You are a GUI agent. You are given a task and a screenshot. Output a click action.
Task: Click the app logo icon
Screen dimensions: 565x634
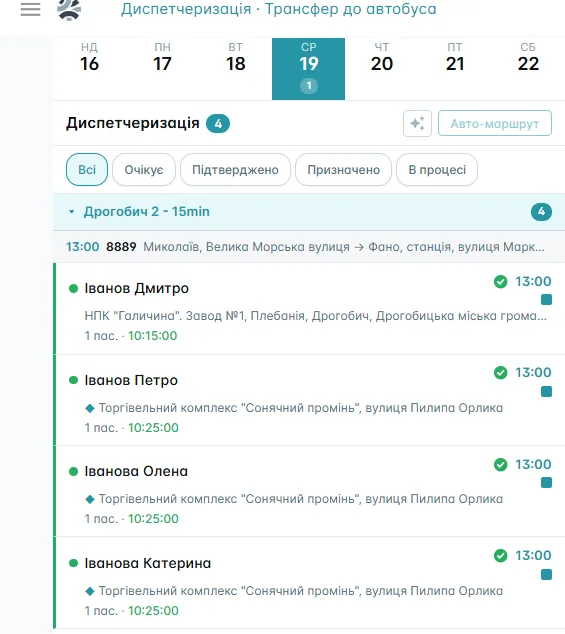click(x=69, y=10)
